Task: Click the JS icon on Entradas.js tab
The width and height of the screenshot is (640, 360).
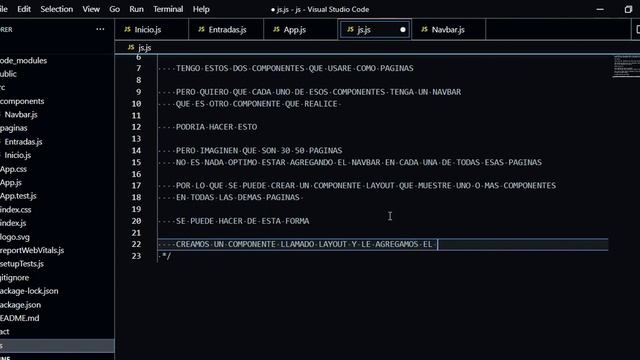Action: (x=201, y=29)
